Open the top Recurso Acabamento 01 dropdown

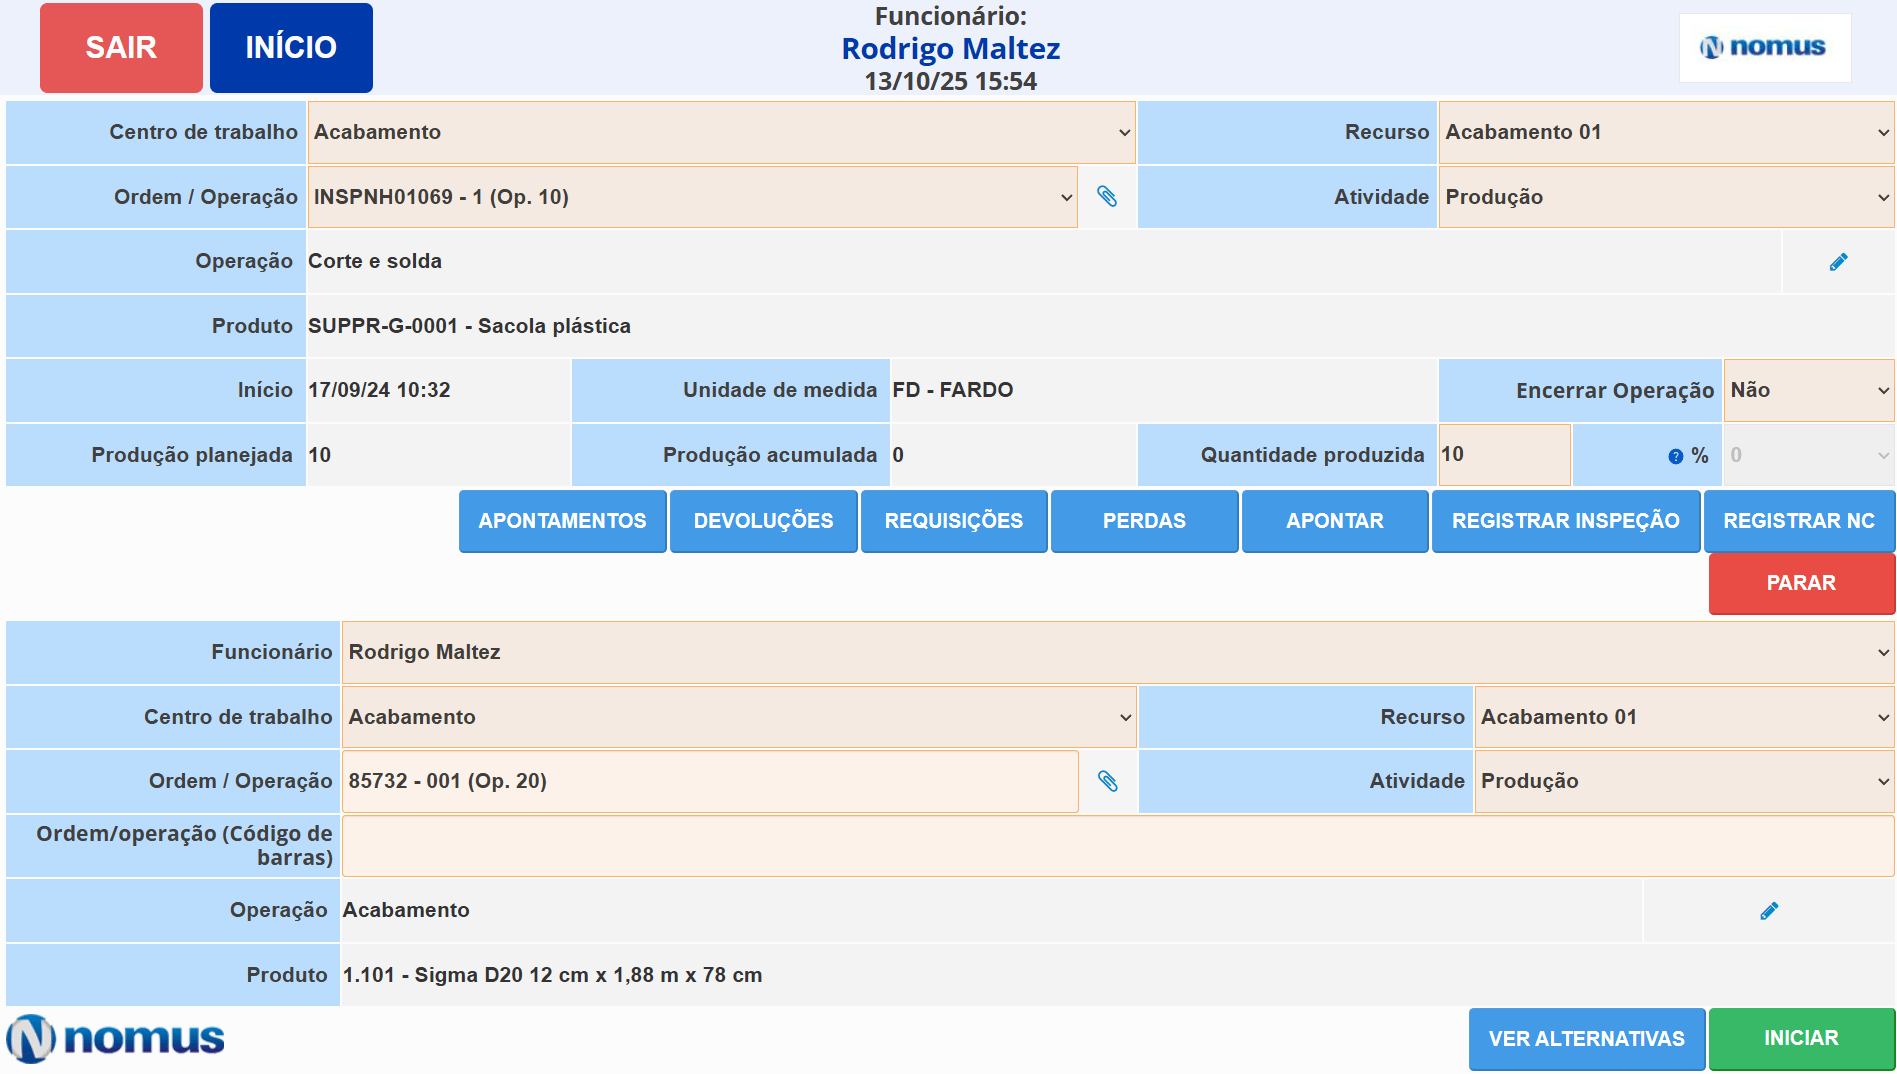coord(1665,132)
